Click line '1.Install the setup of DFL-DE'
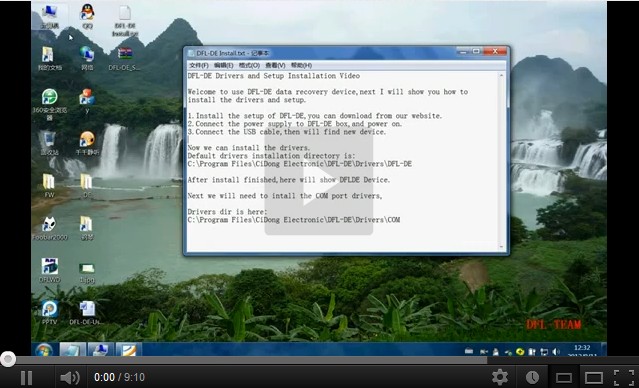The height and width of the screenshot is (388, 639). click(x=315, y=116)
